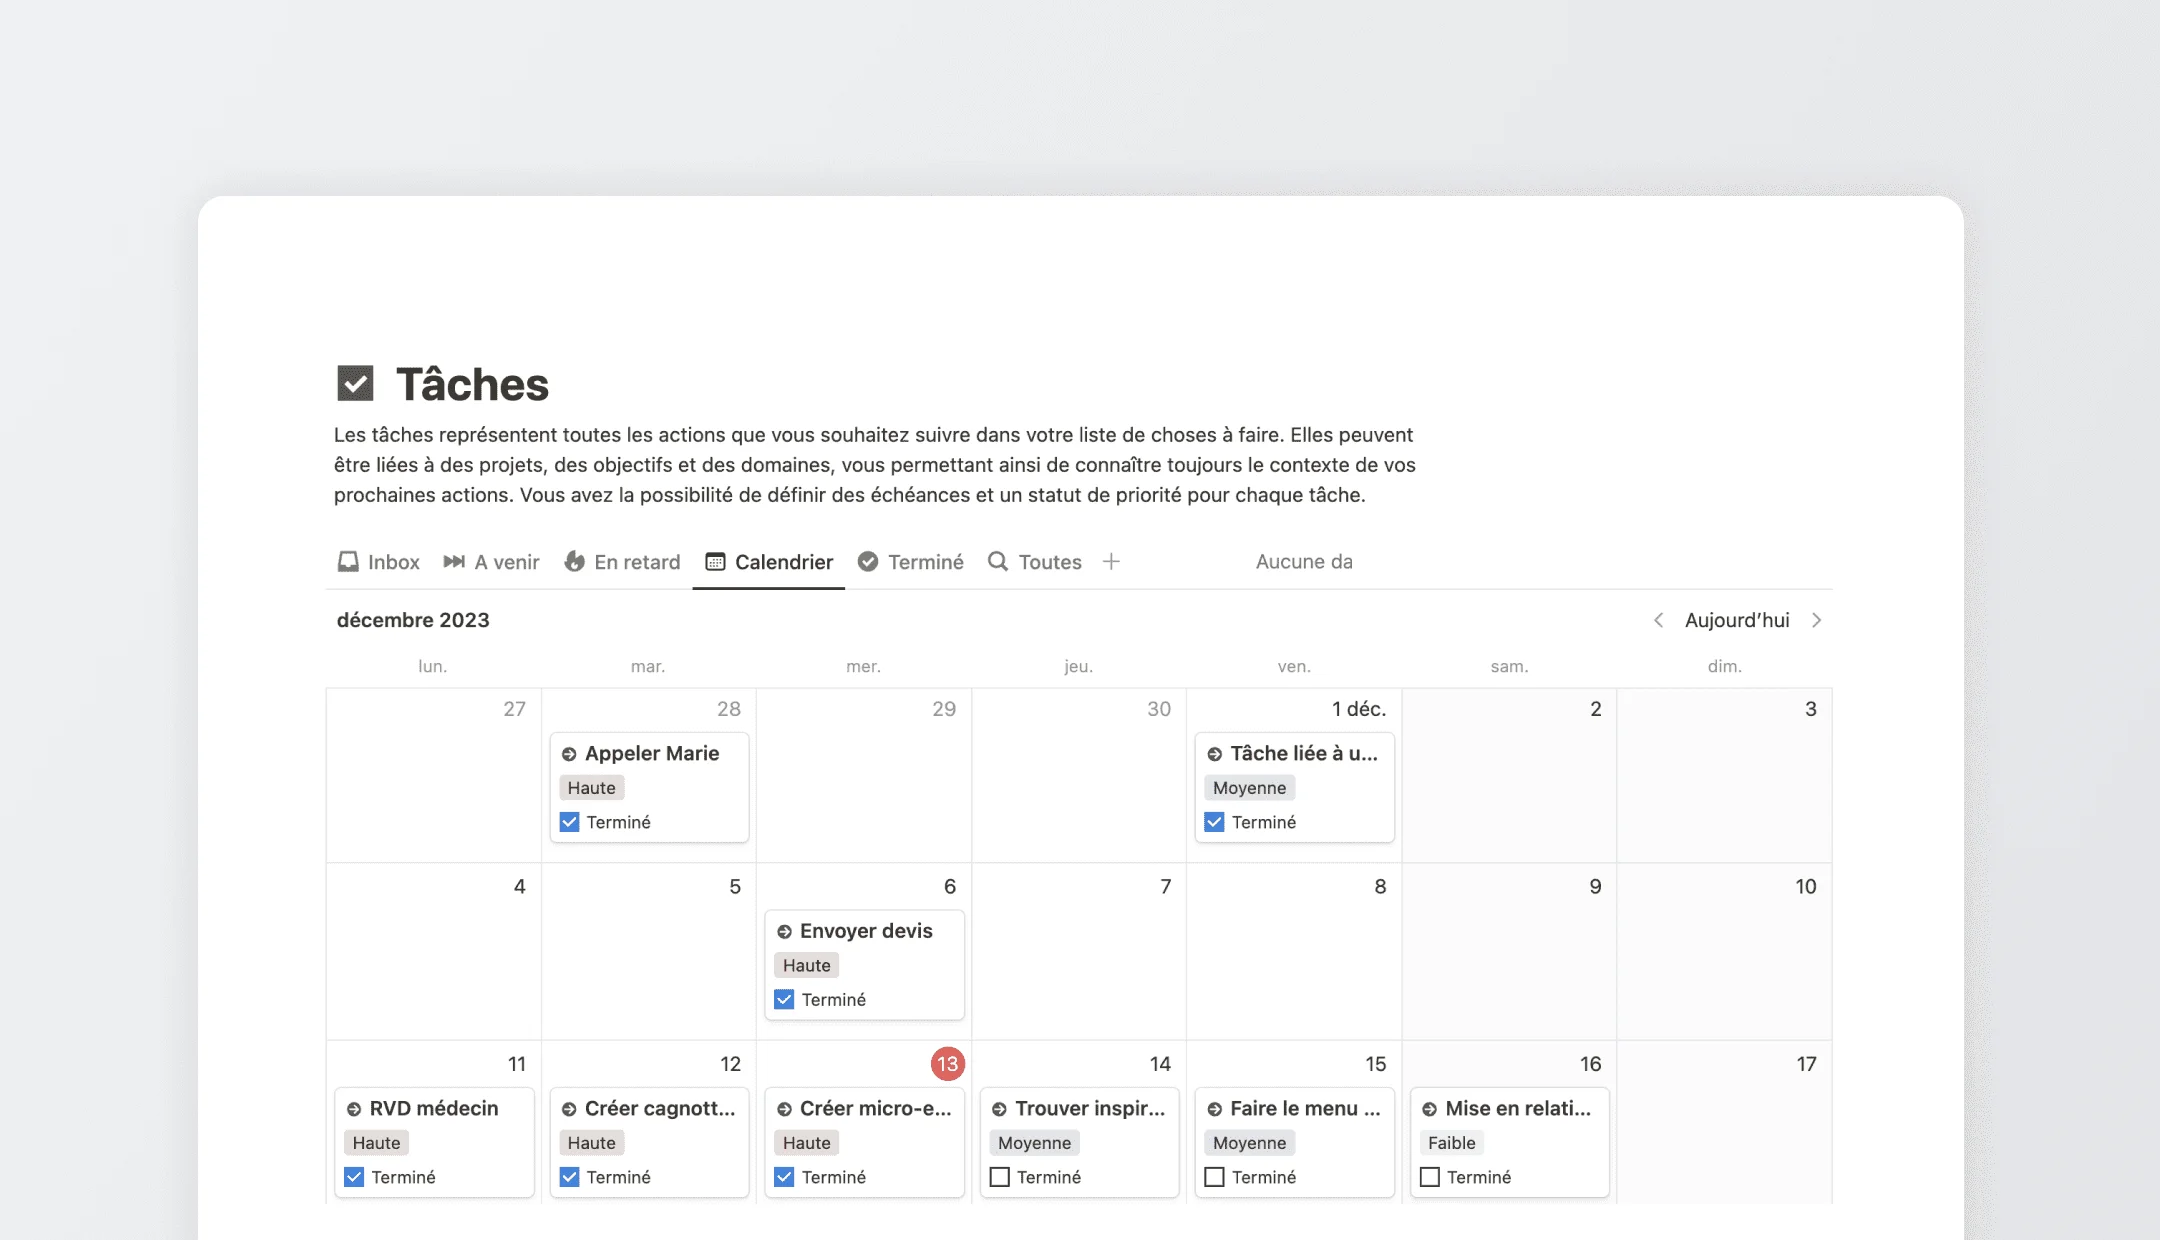Switch to the En retard tab
This screenshot has width=2160, height=1240.
[x=622, y=562]
